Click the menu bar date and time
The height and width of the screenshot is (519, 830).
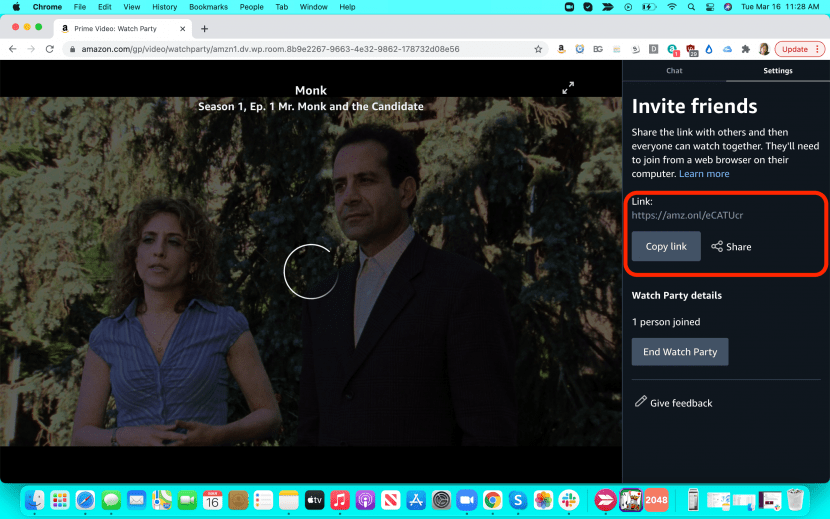(780, 7)
